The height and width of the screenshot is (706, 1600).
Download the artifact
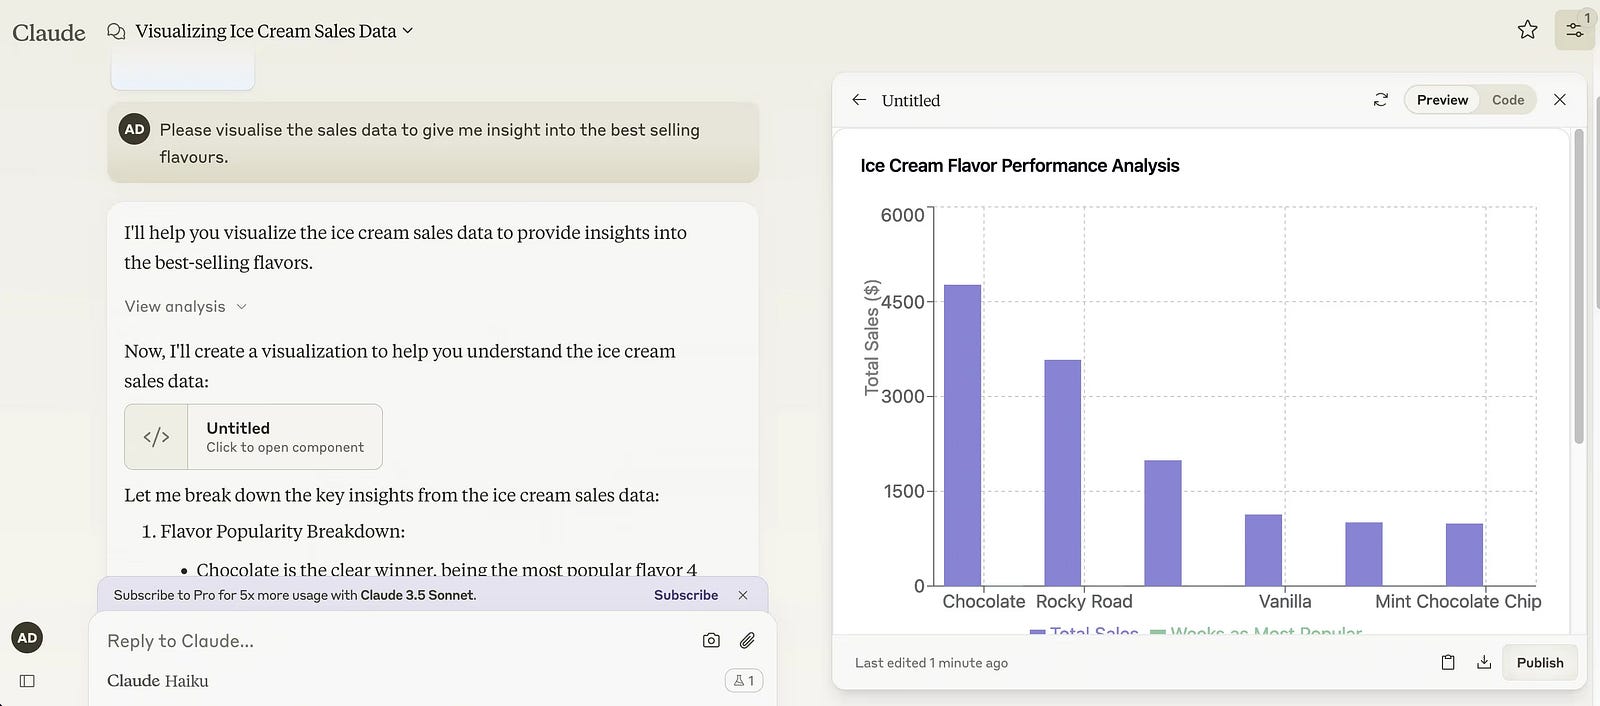(1484, 662)
